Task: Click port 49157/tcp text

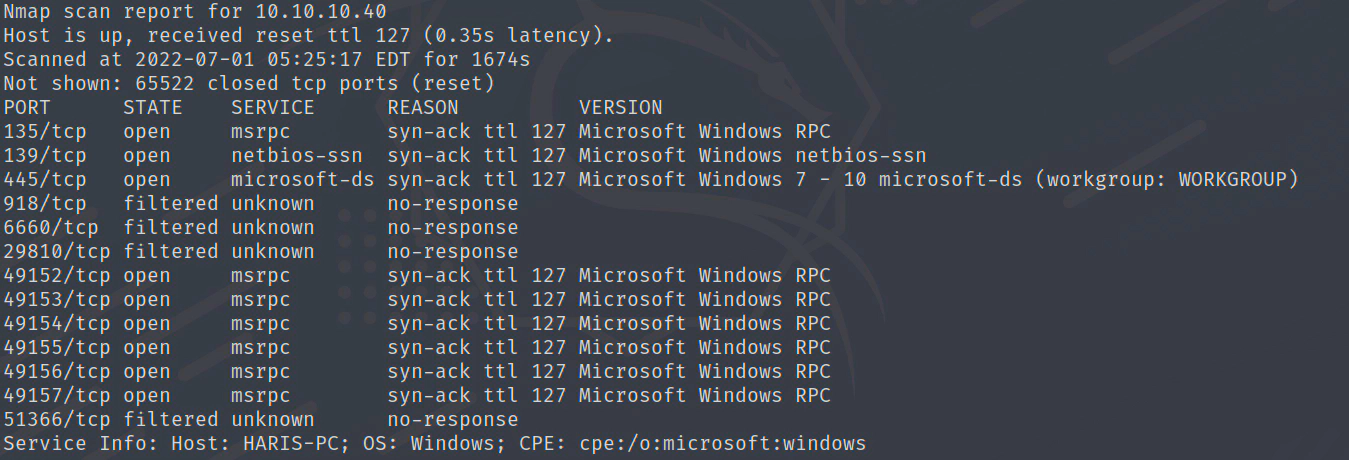Action: click(57, 396)
